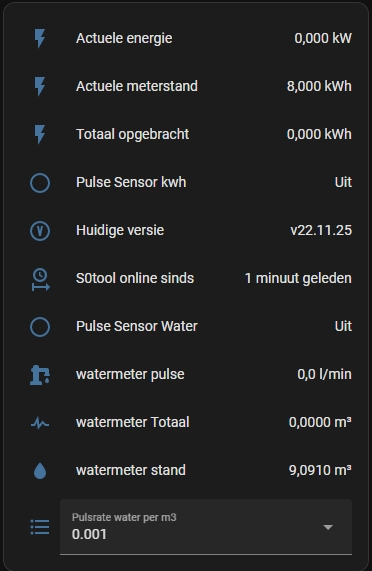The image size is (372, 571).
Task: Click the '1 minuut geleden' timestamp
Action: pyautogui.click(x=298, y=278)
